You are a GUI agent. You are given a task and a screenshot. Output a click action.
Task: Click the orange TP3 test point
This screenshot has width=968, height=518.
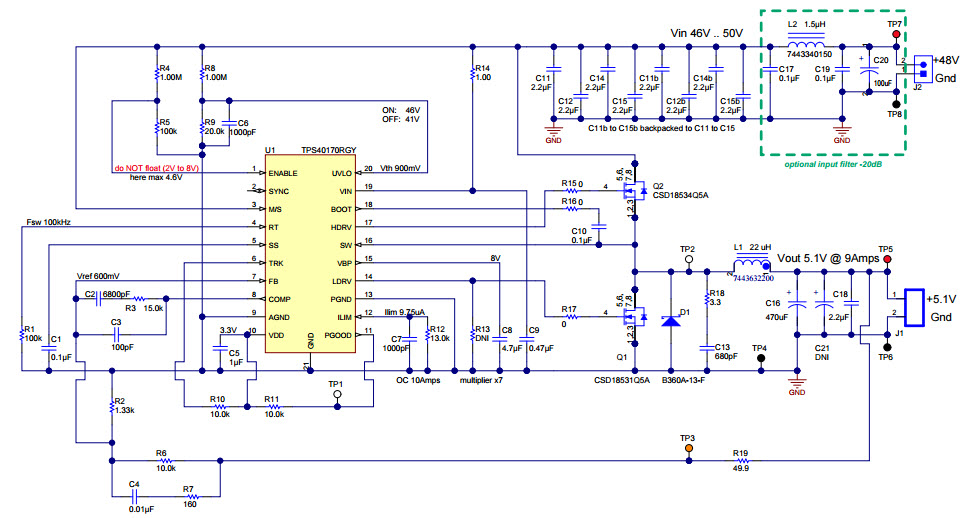pyautogui.click(x=688, y=449)
